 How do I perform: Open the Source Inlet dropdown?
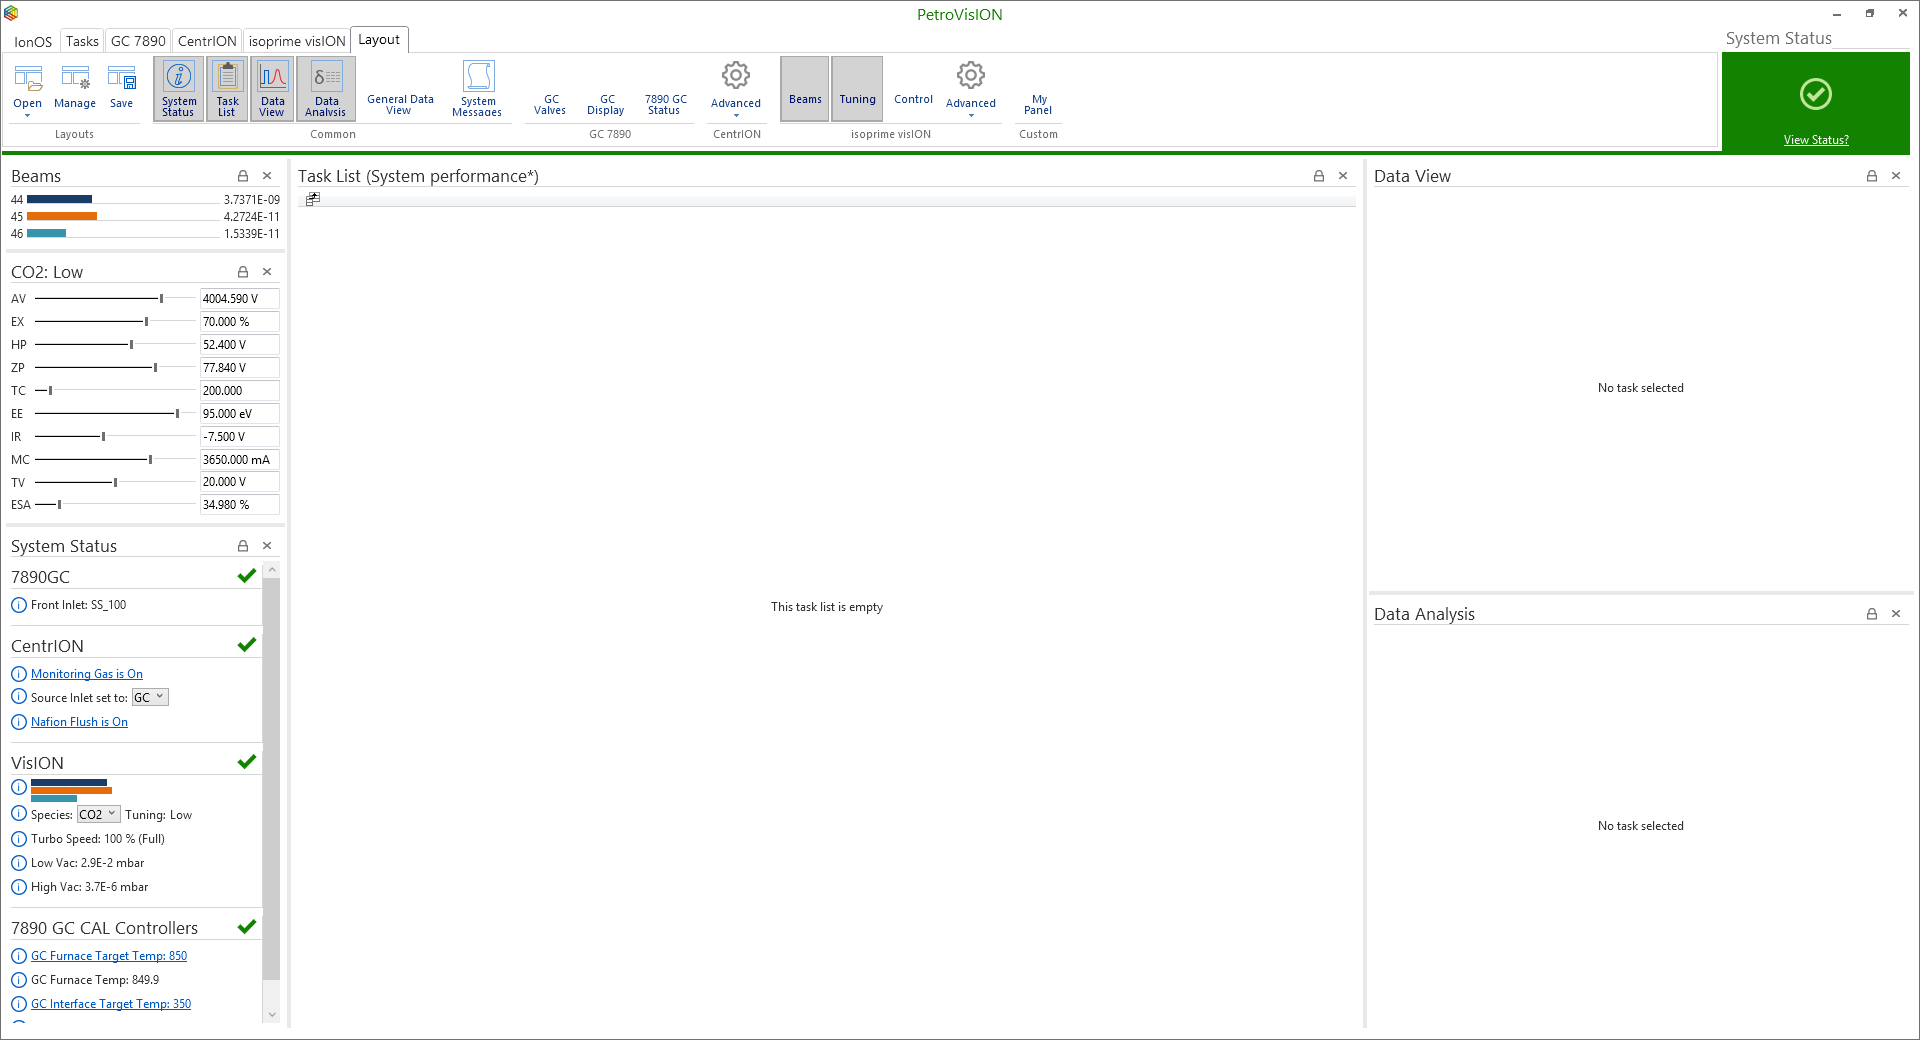[x=150, y=697]
